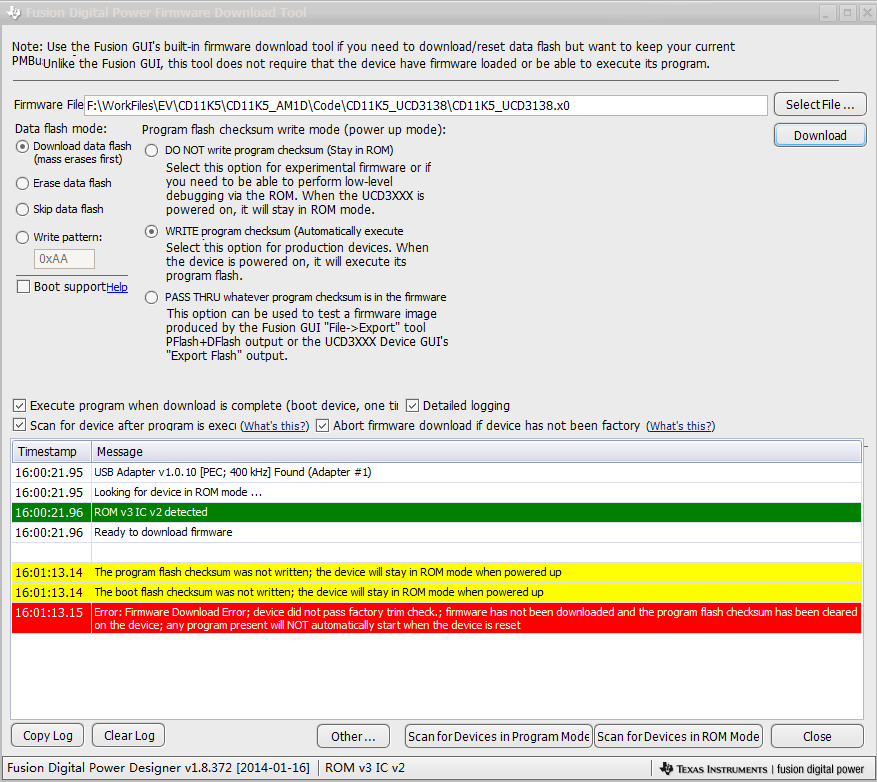Select Write pattern radio option

pyautogui.click(x=22, y=237)
